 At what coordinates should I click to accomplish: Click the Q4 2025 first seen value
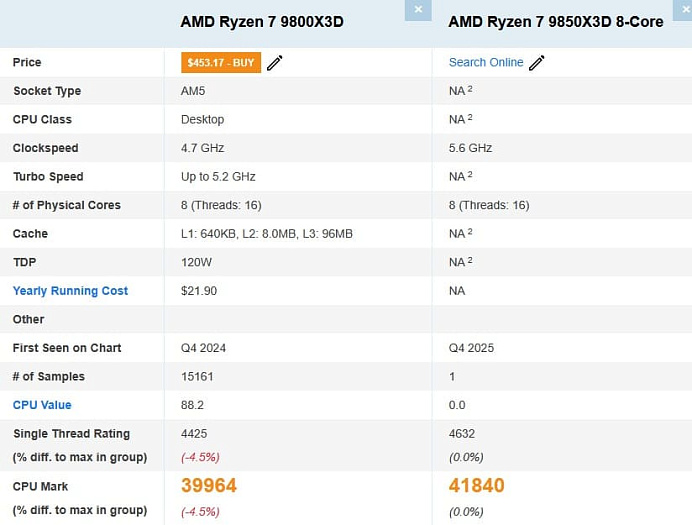[x=471, y=348]
